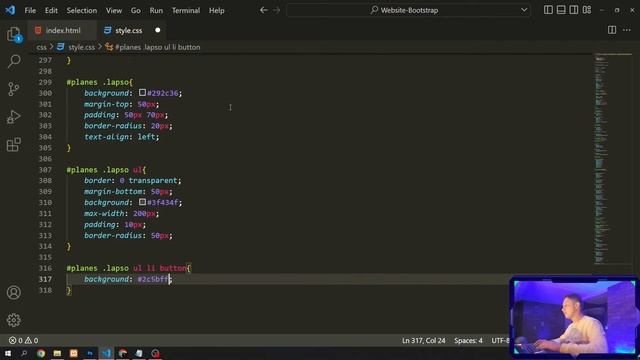
Task: Open the File menu
Action: pos(30,10)
